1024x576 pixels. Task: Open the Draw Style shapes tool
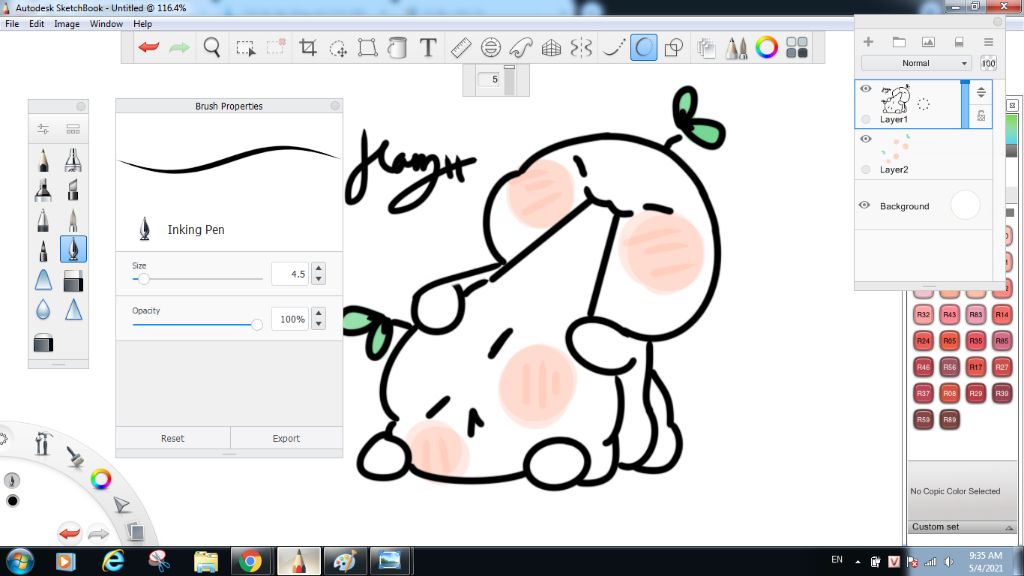tap(673, 47)
